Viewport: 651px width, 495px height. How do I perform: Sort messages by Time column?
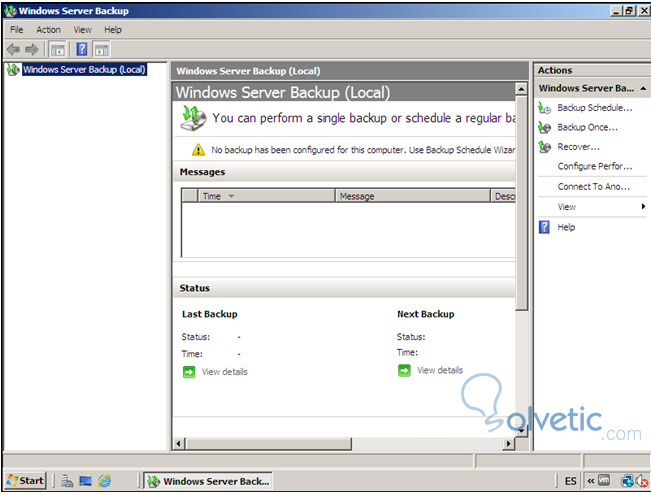point(266,196)
